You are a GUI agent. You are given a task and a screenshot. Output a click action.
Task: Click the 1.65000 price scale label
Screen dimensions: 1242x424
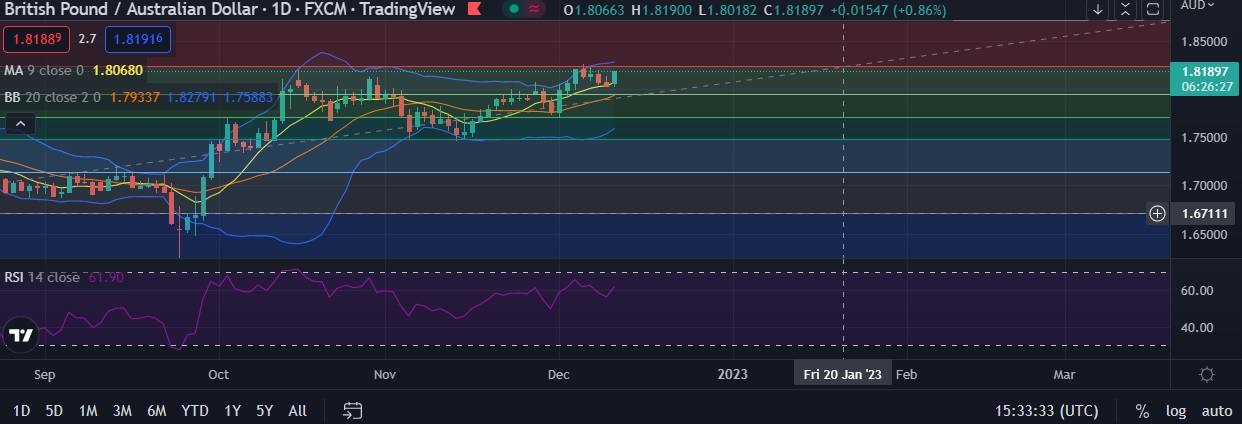click(1204, 234)
